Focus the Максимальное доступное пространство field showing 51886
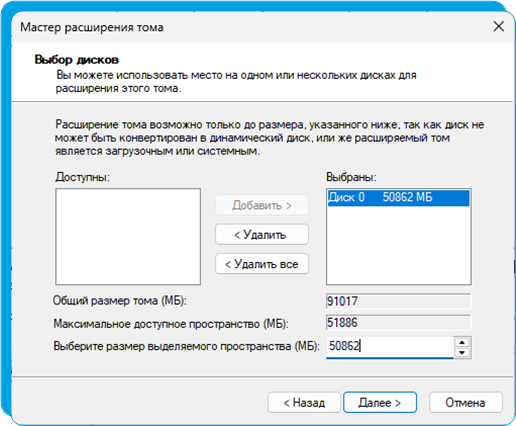516x426 pixels. click(x=398, y=323)
